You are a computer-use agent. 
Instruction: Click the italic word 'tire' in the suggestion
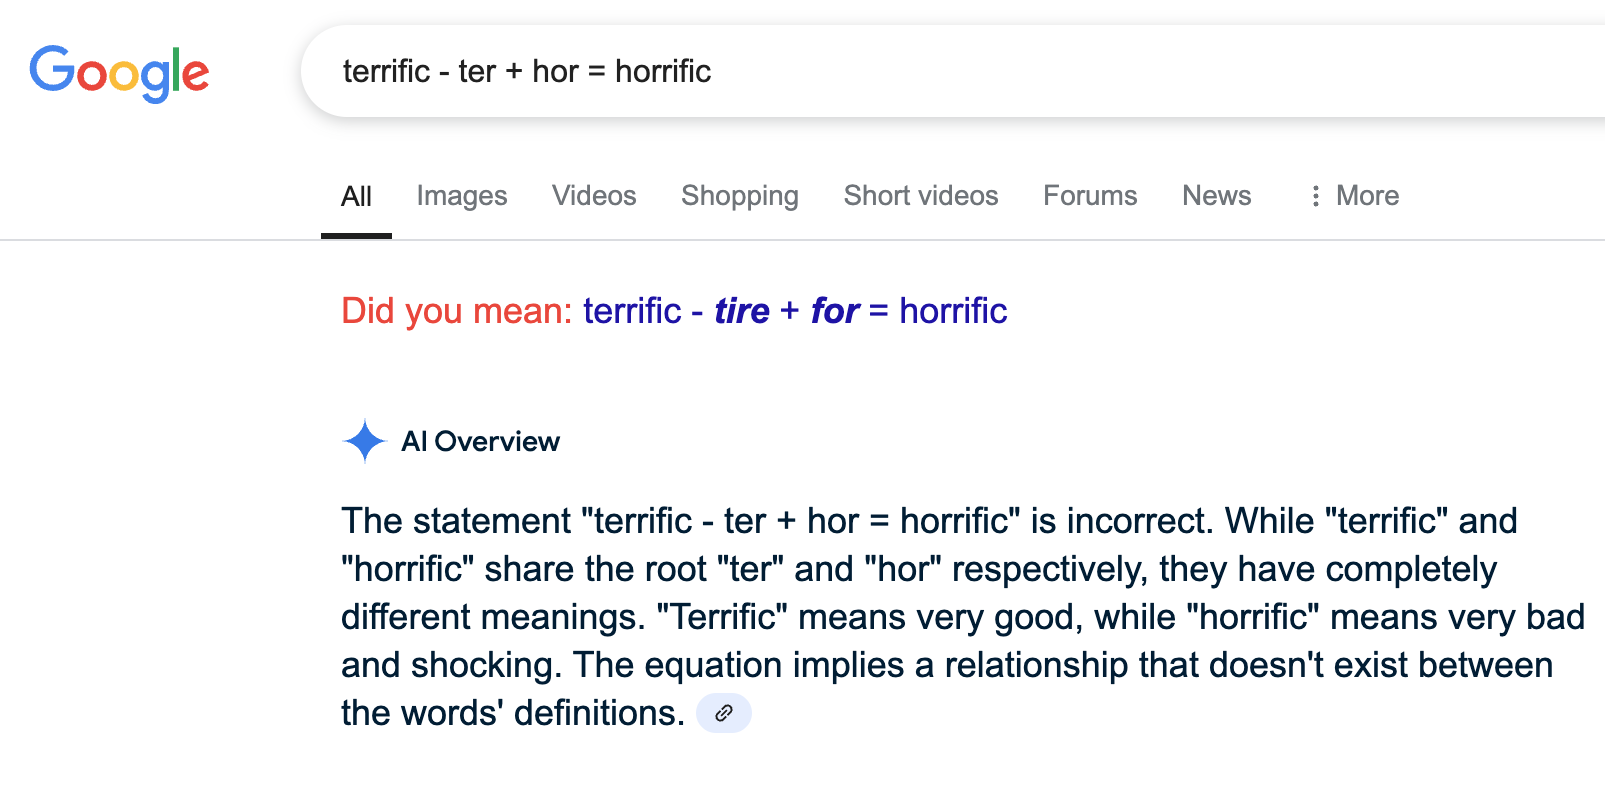(742, 311)
